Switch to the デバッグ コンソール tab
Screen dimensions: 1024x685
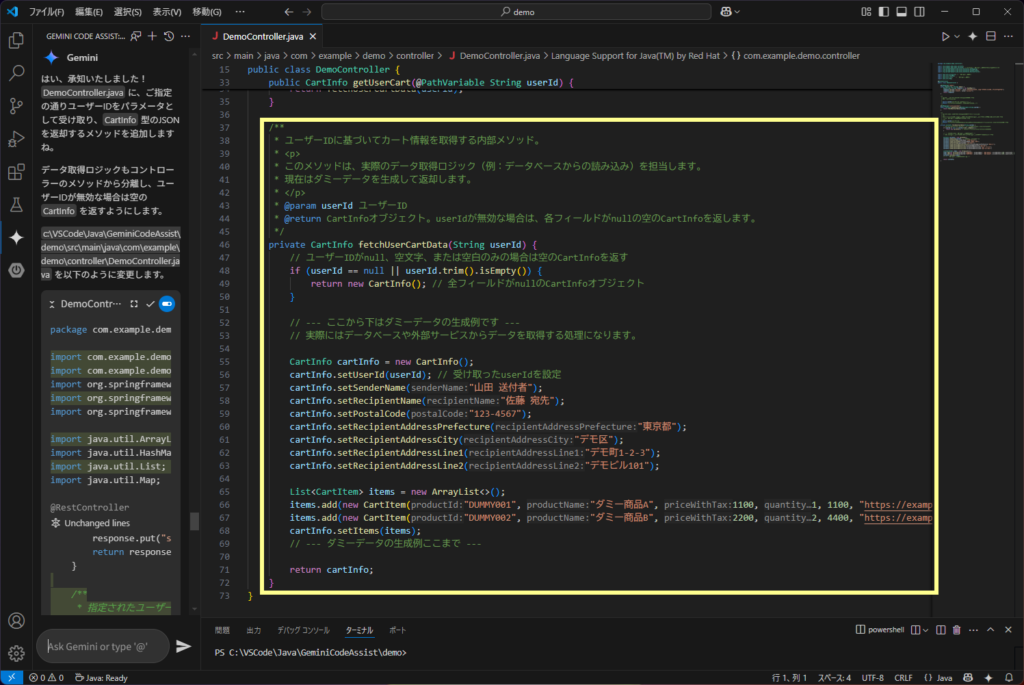[303, 631]
